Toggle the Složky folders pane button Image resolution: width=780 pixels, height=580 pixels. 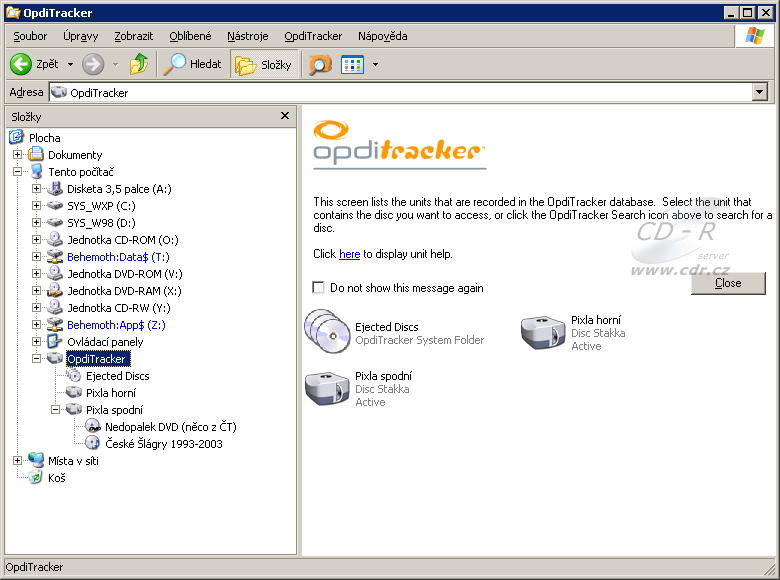coord(264,64)
